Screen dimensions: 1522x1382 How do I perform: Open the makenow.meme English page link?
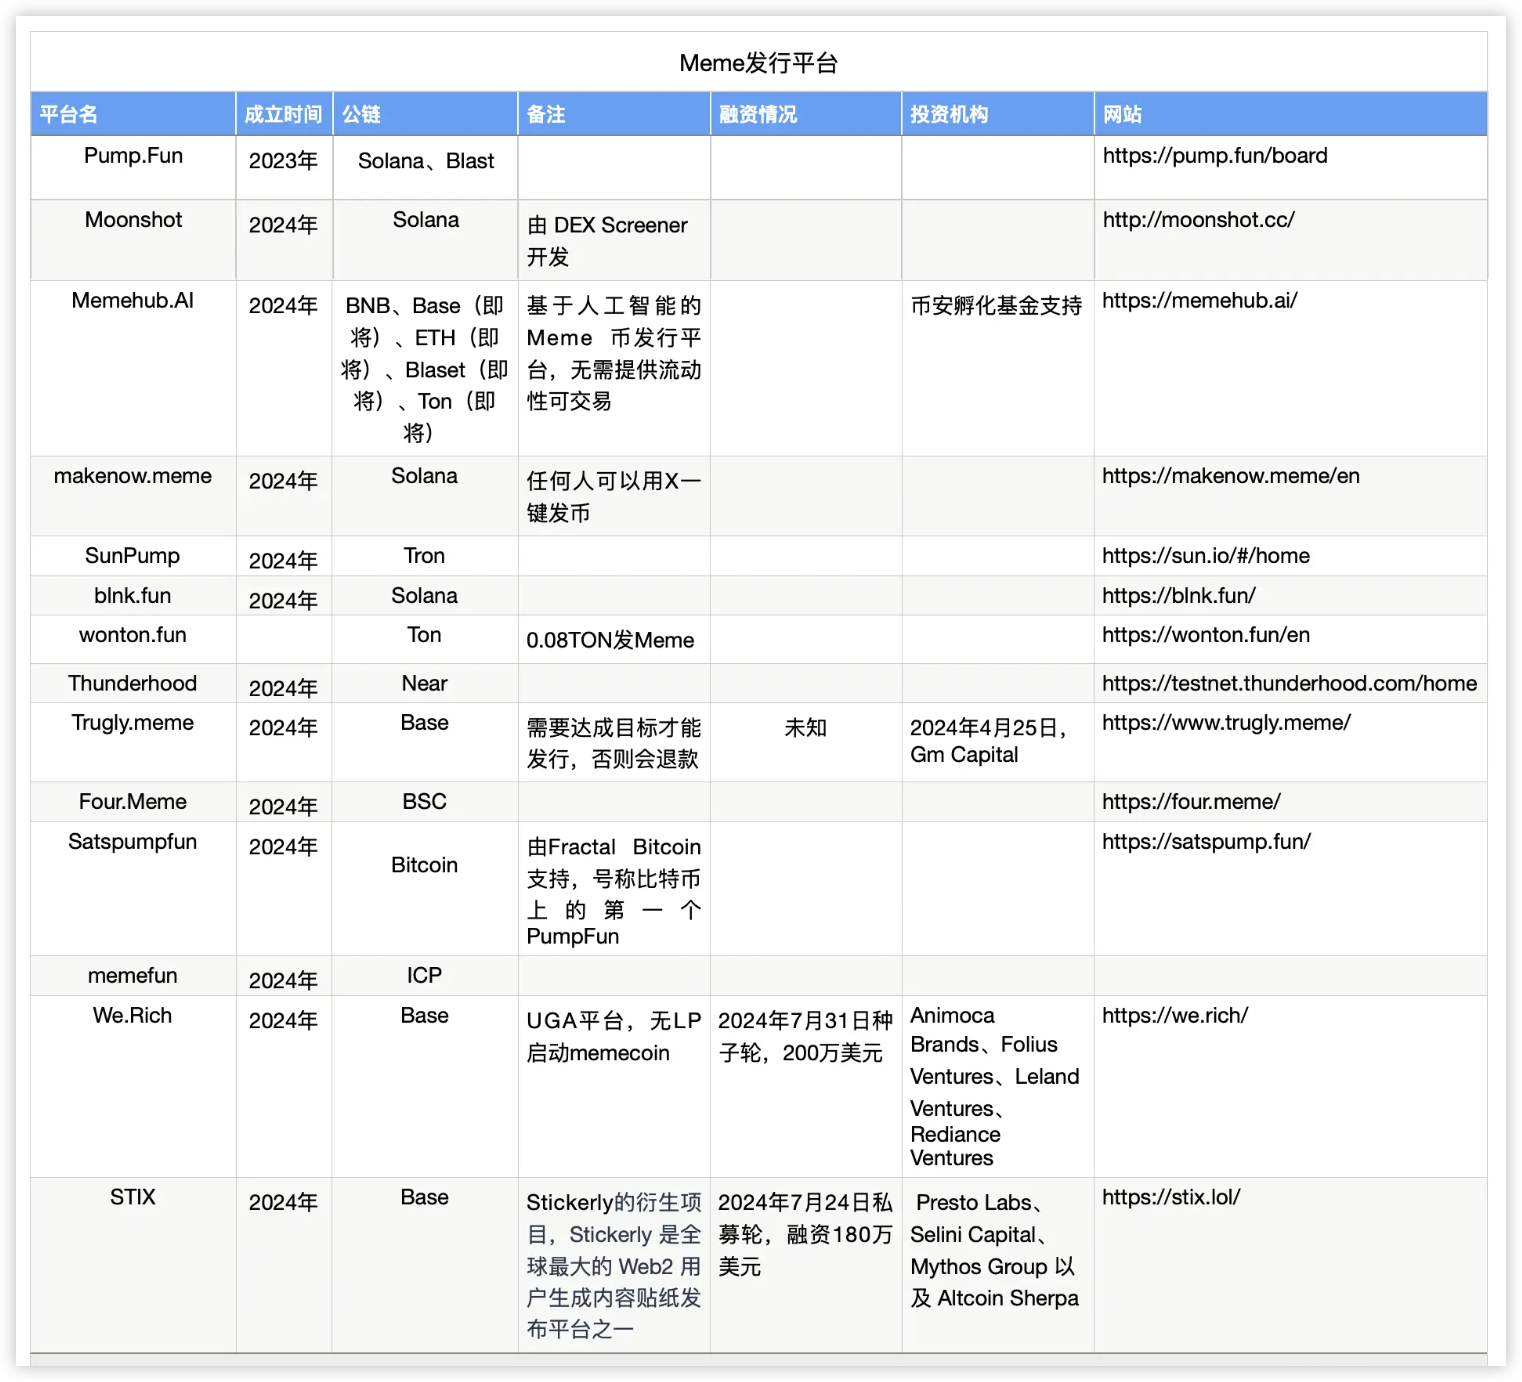point(1229,477)
